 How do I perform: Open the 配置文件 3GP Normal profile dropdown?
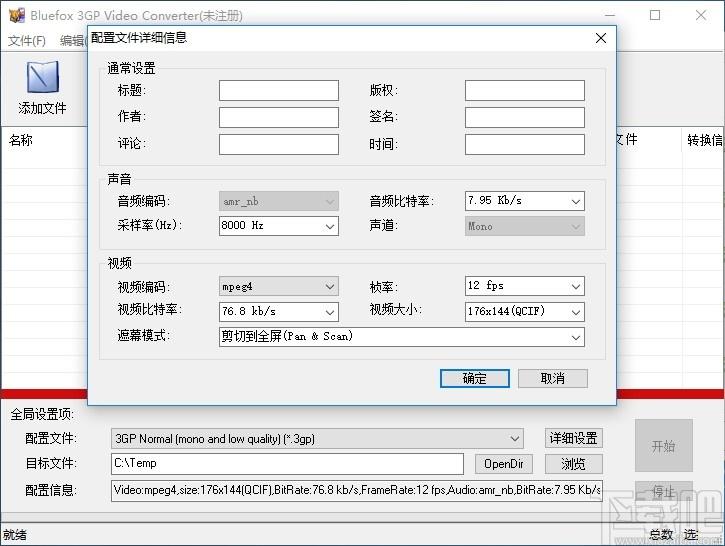[317, 439]
